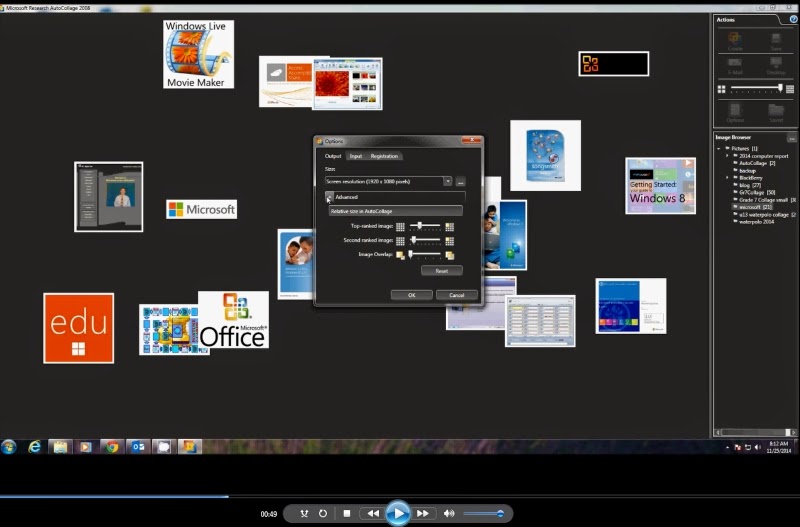Open the Options action icon

tap(735, 113)
